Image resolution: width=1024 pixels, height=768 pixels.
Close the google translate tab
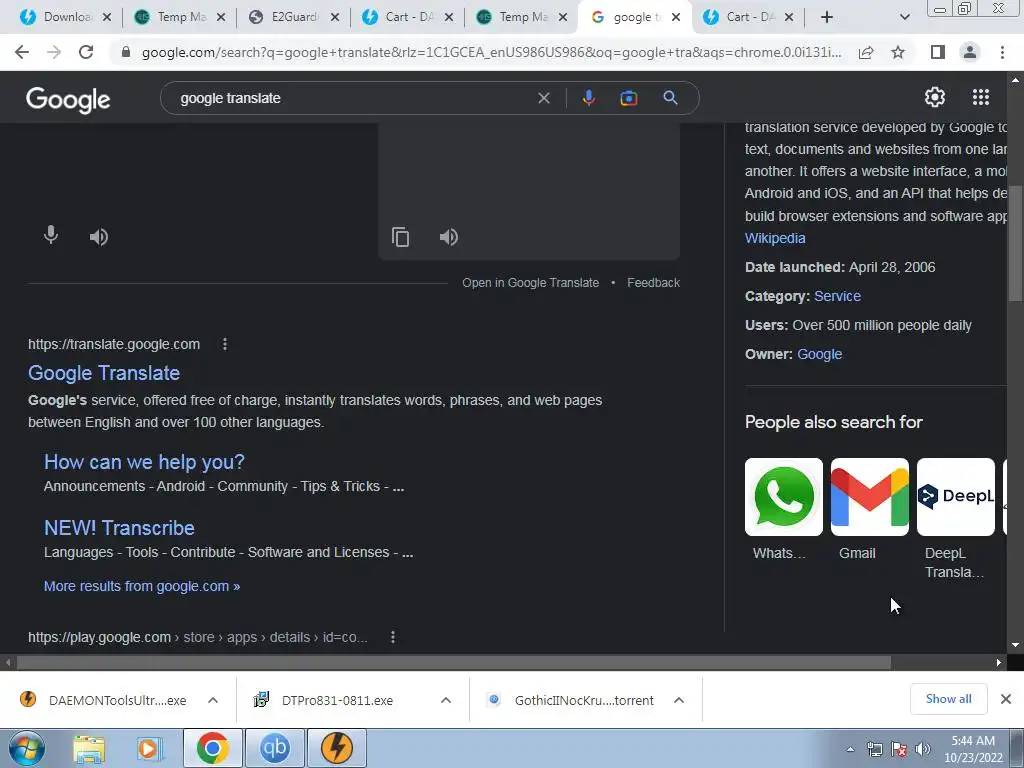click(x=676, y=17)
